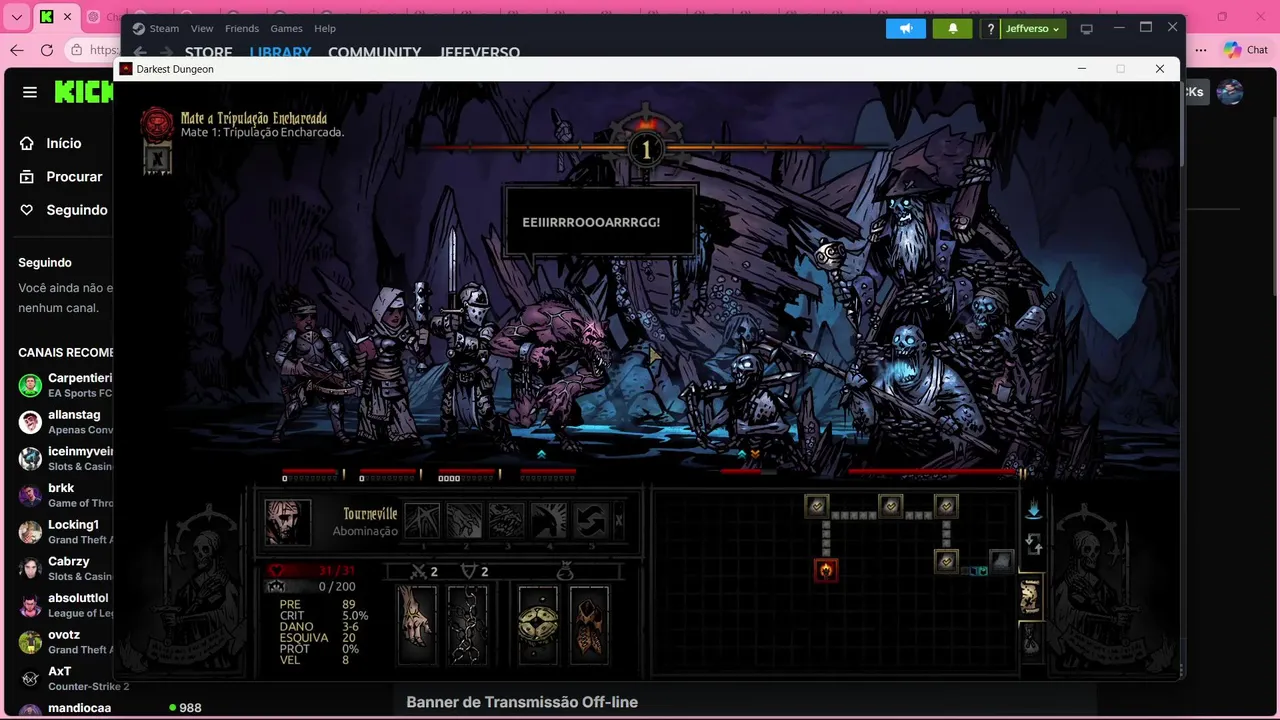The width and height of the screenshot is (1280, 720).
Task: Click the round counter showing 1
Action: click(646, 151)
